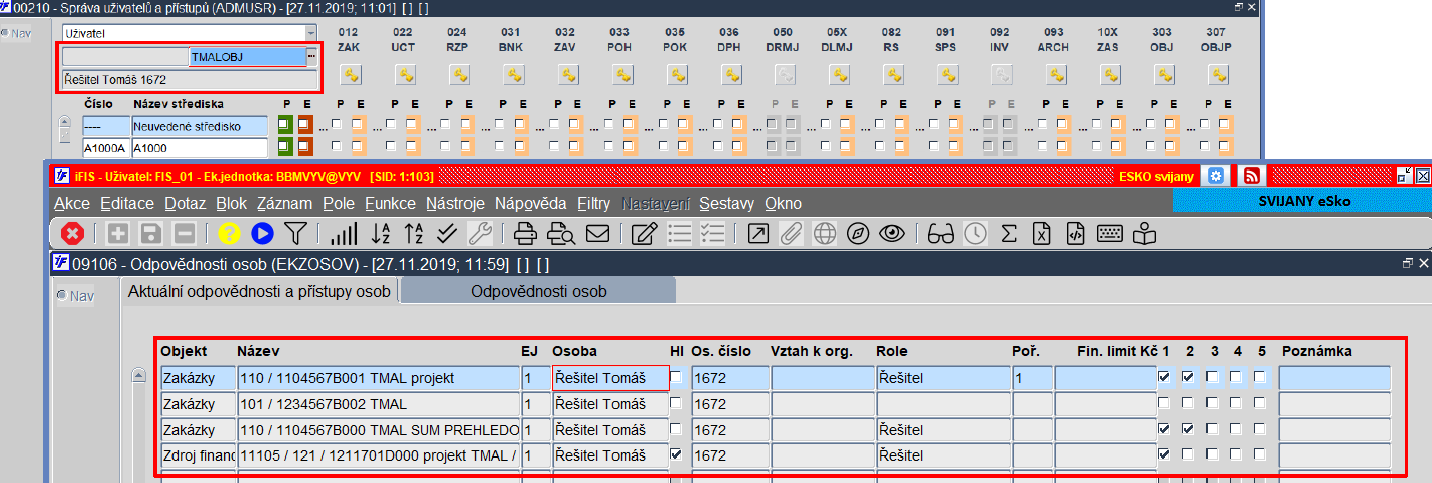Click the key icon under 012 ZAK
The width and height of the screenshot is (1432, 483).
[350, 75]
